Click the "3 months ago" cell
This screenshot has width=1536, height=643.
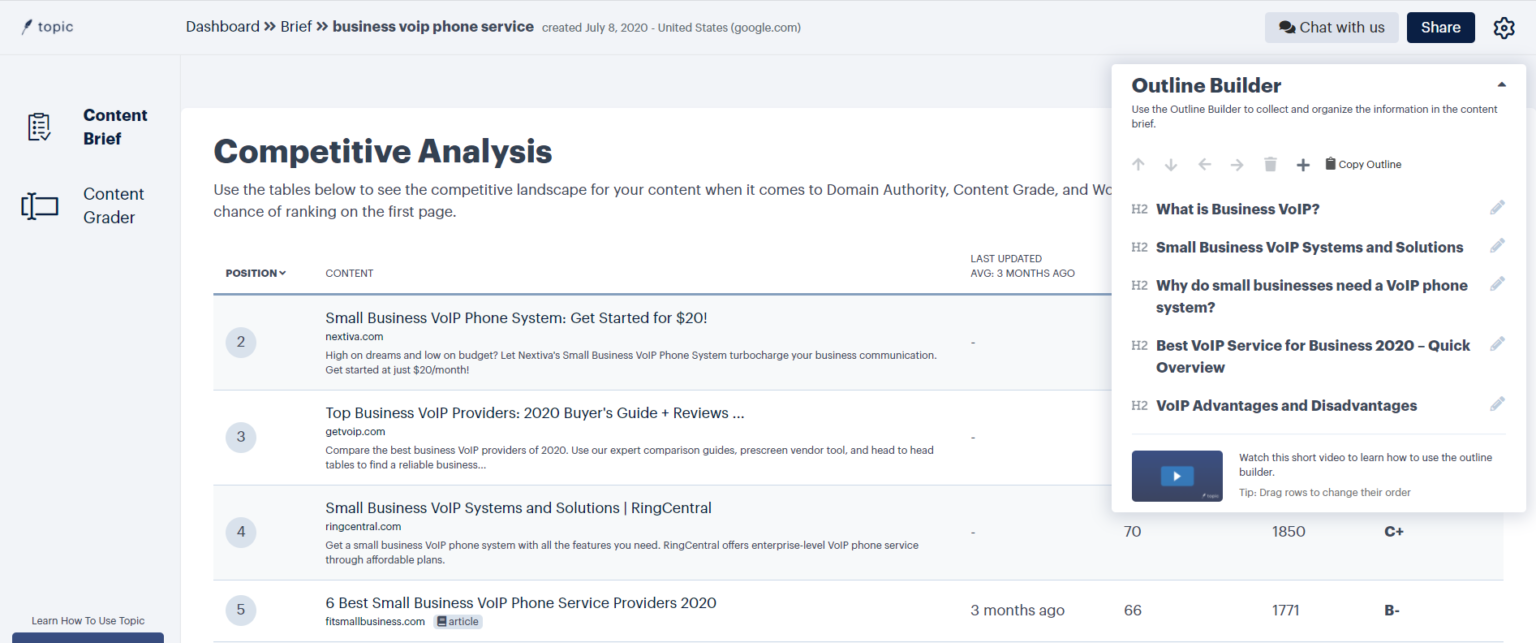point(1017,610)
